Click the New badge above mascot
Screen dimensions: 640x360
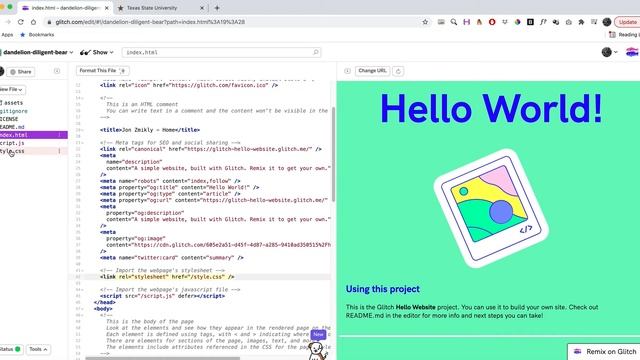[318, 334]
